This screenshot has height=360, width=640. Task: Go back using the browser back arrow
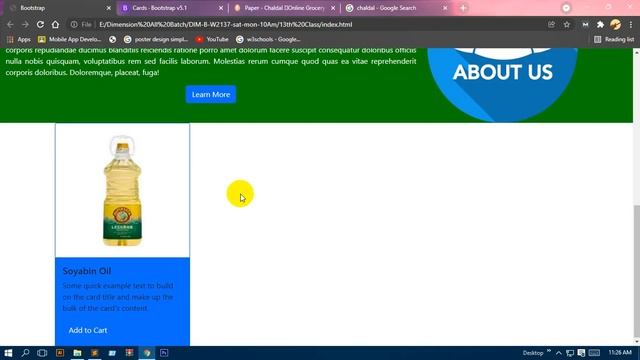click(x=10, y=24)
